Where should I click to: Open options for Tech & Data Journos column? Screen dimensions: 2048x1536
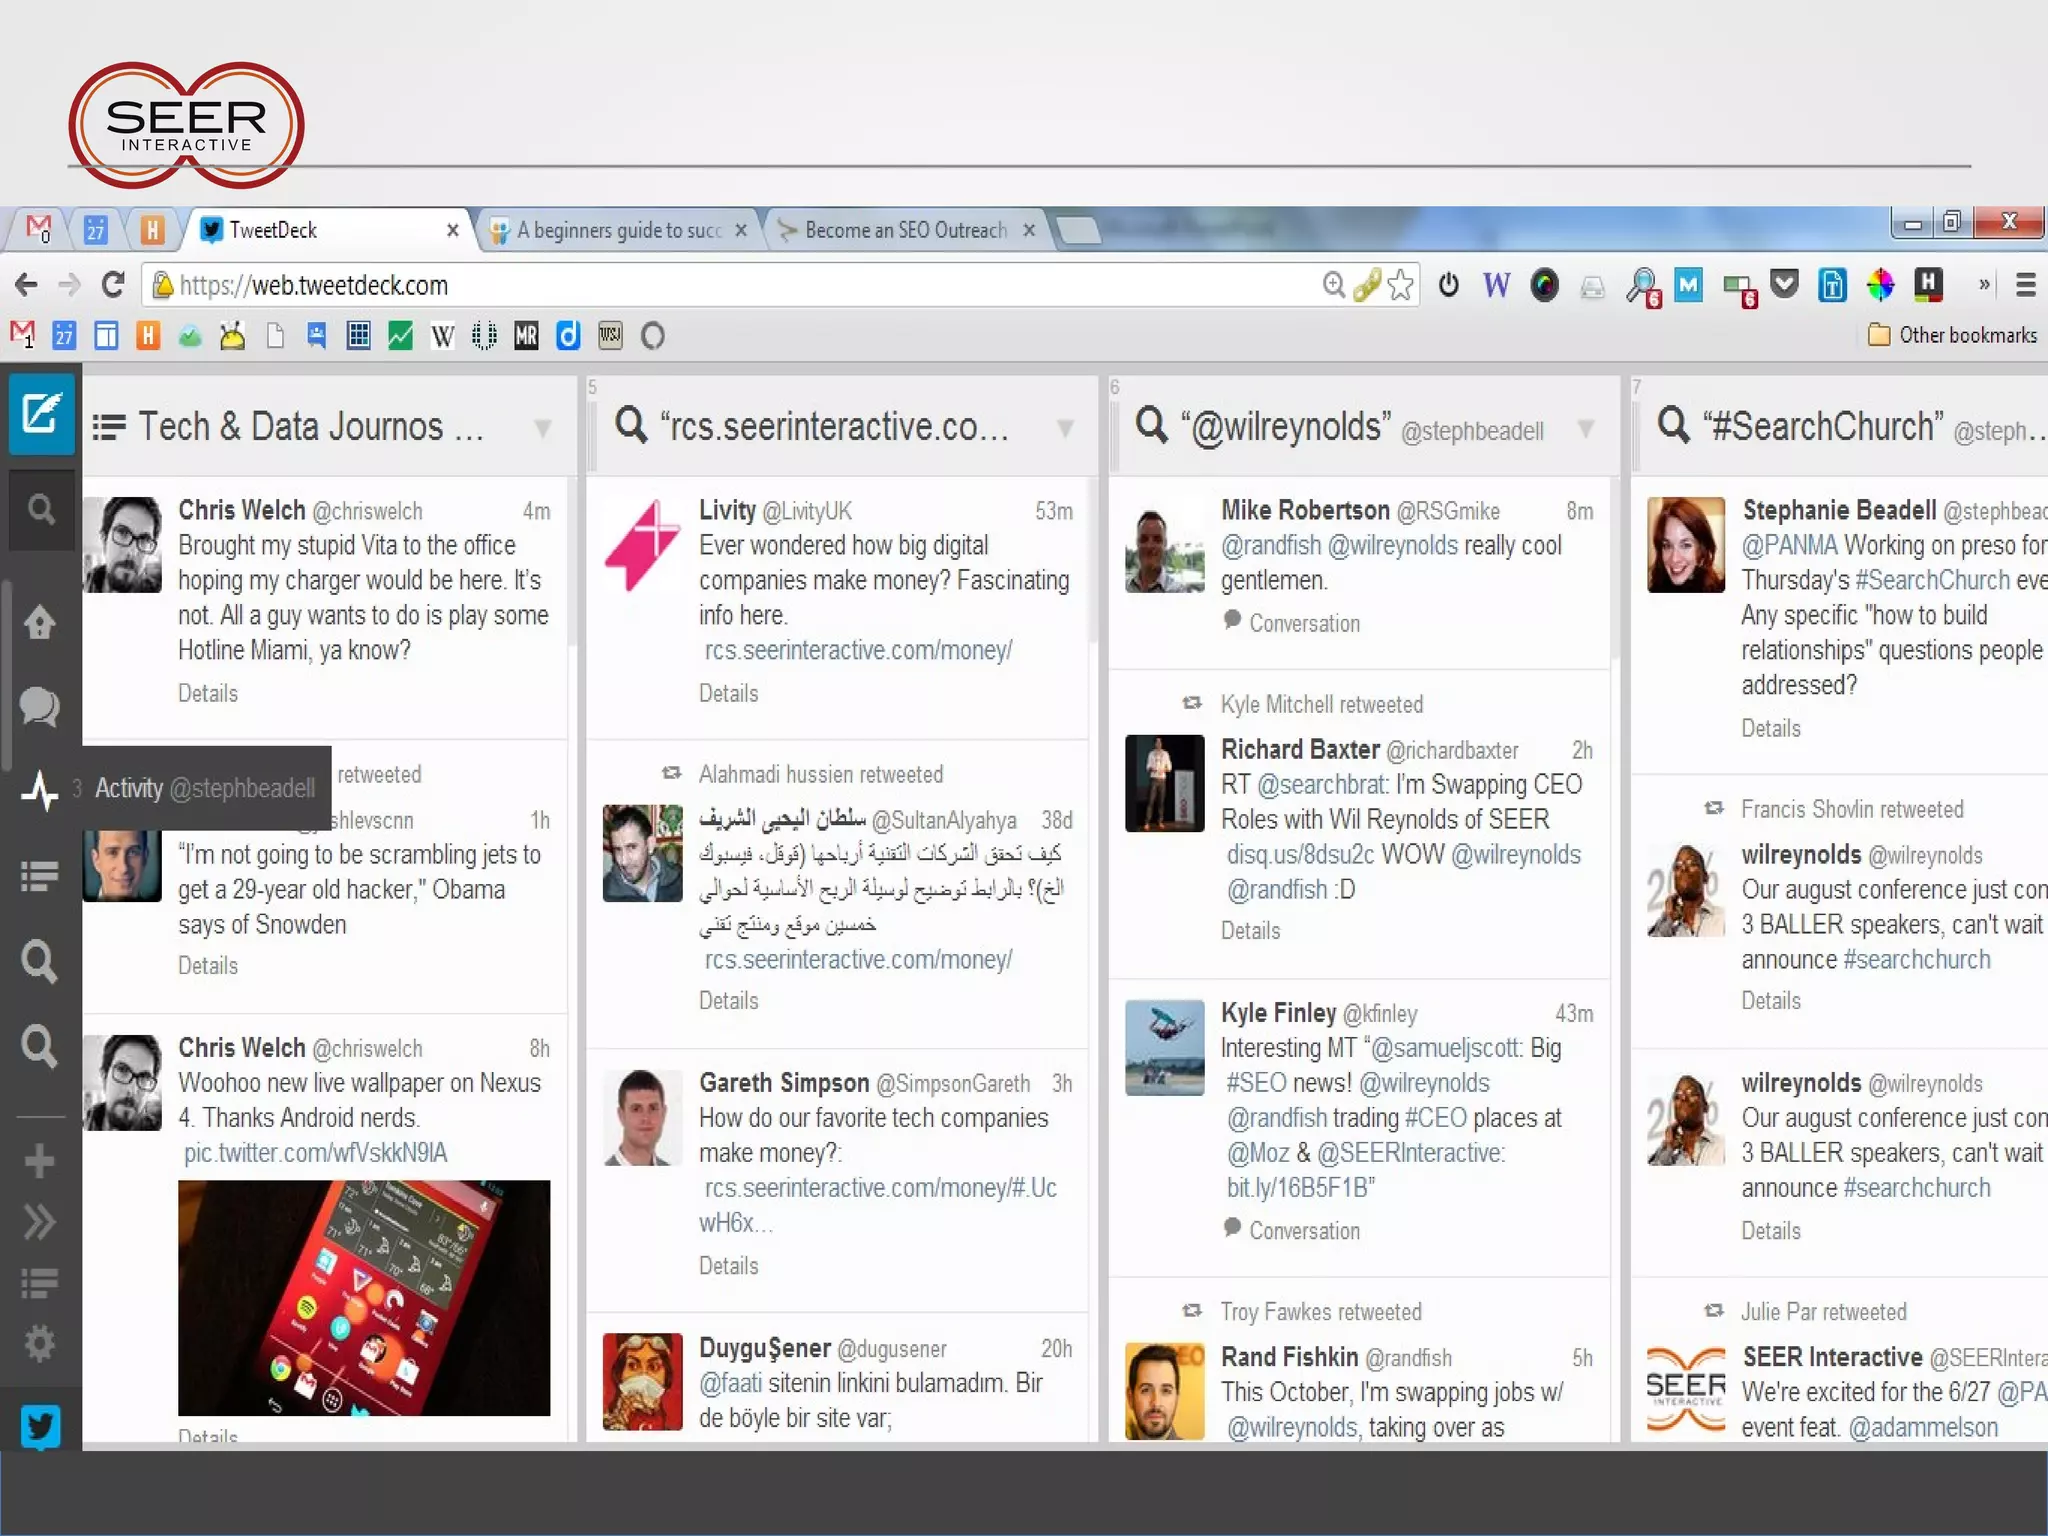tap(543, 429)
